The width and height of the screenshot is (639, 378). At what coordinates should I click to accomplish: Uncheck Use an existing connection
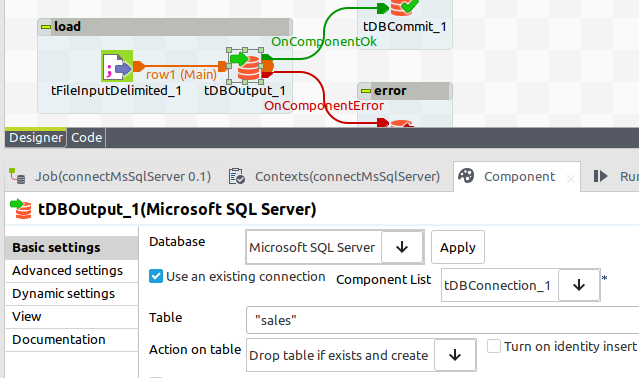156,276
